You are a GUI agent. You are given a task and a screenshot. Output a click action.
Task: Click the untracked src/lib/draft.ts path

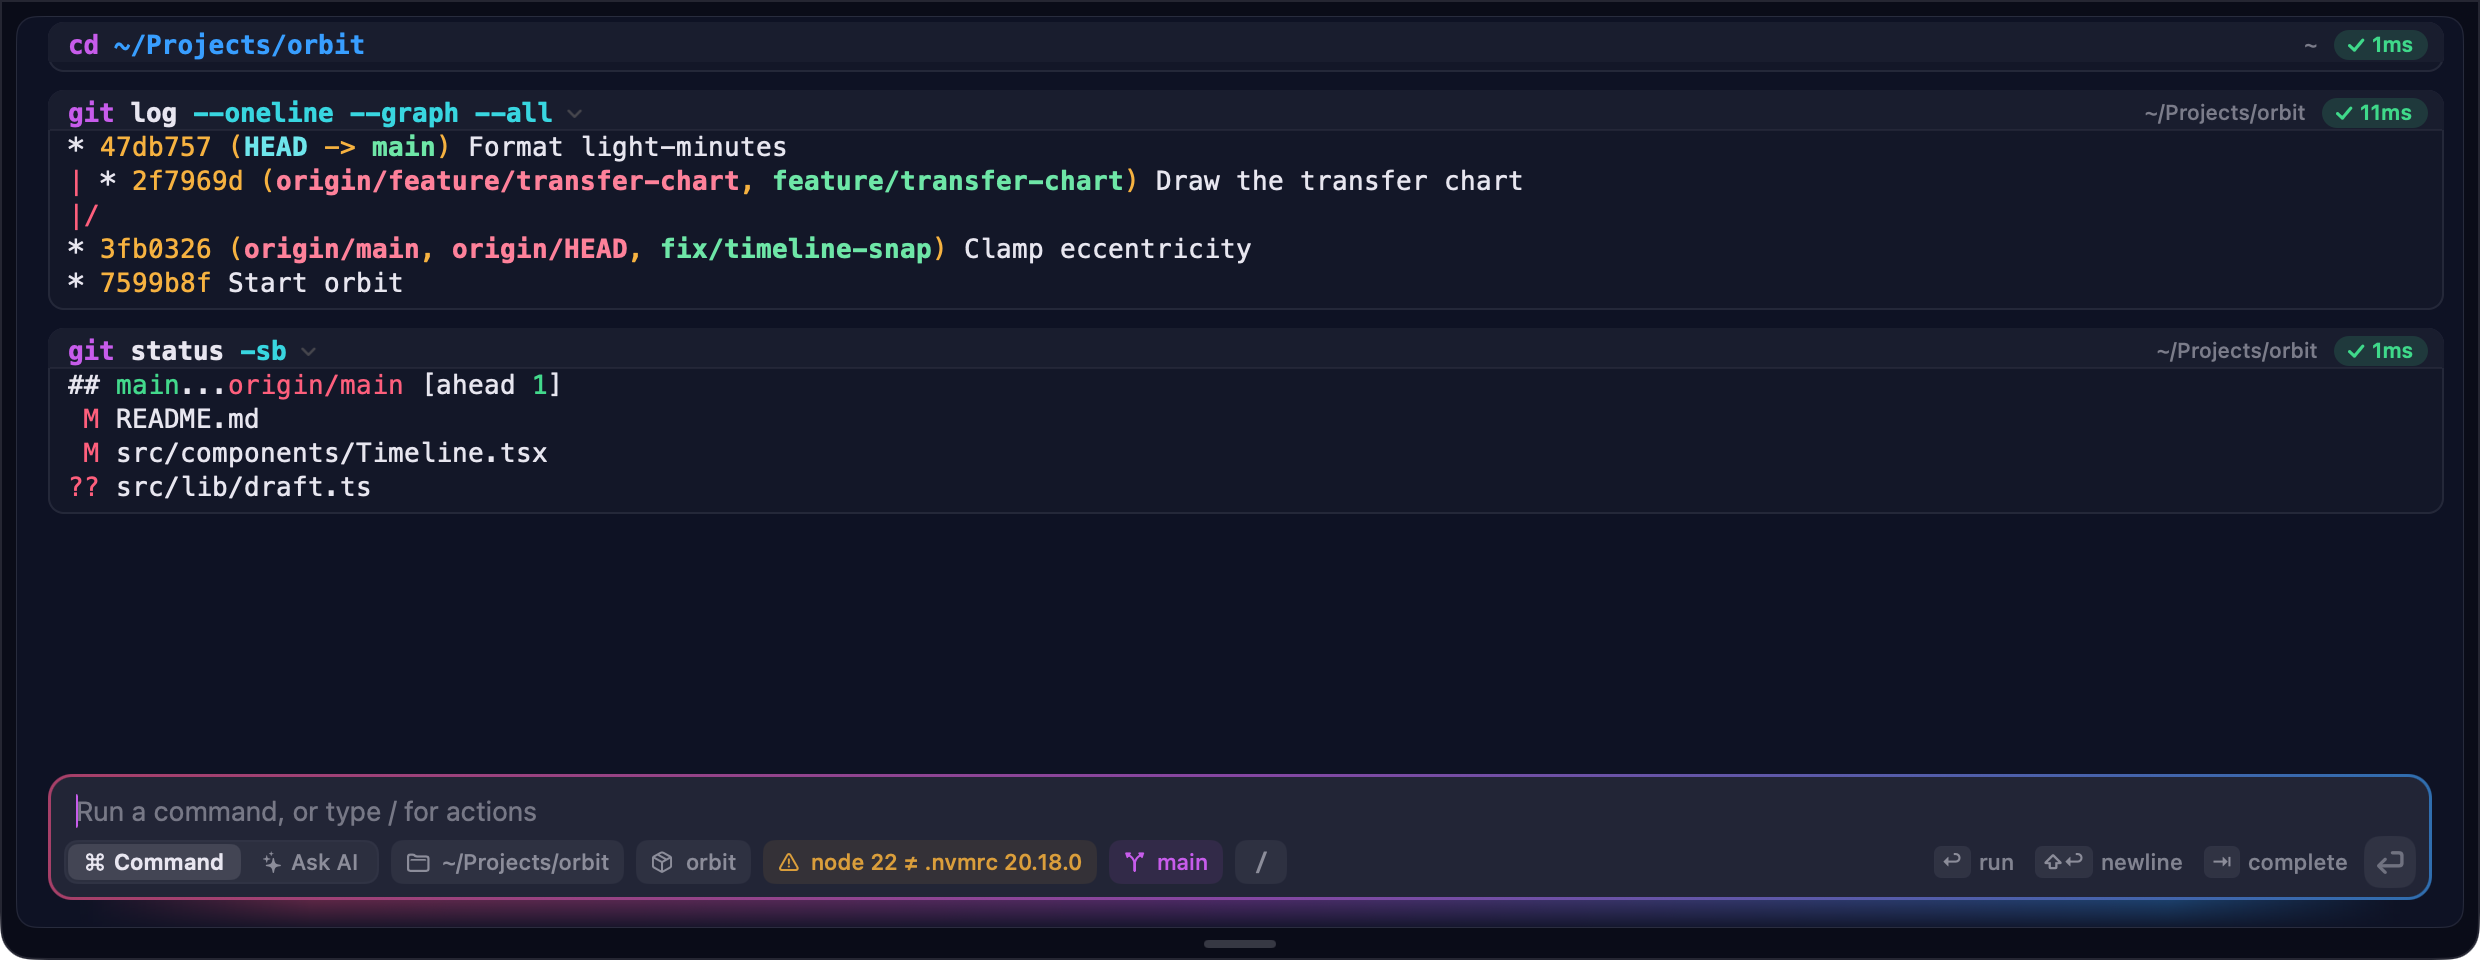[x=244, y=487]
